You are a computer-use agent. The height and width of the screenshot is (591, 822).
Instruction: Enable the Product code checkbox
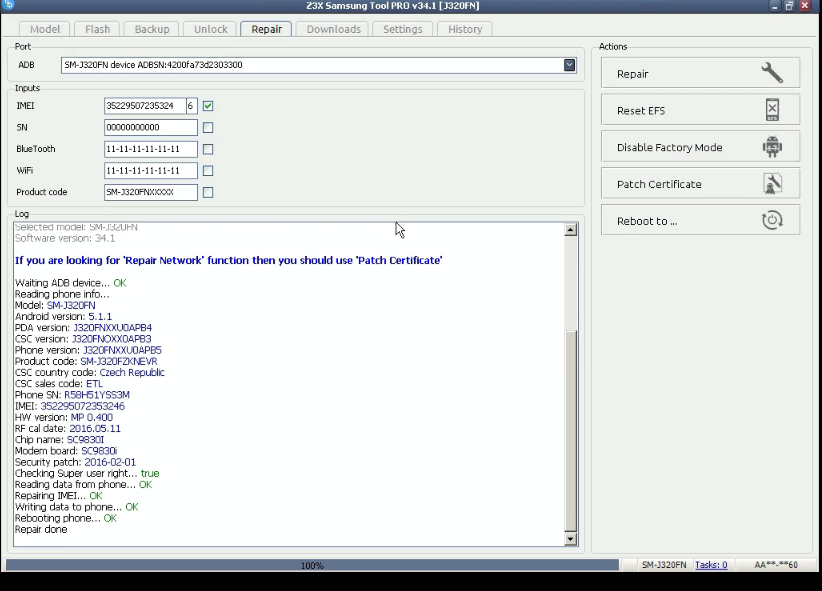click(208, 192)
